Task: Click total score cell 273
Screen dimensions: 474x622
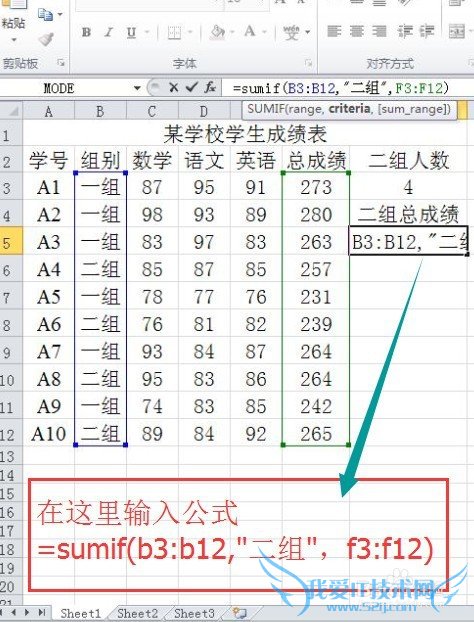Action: point(316,187)
